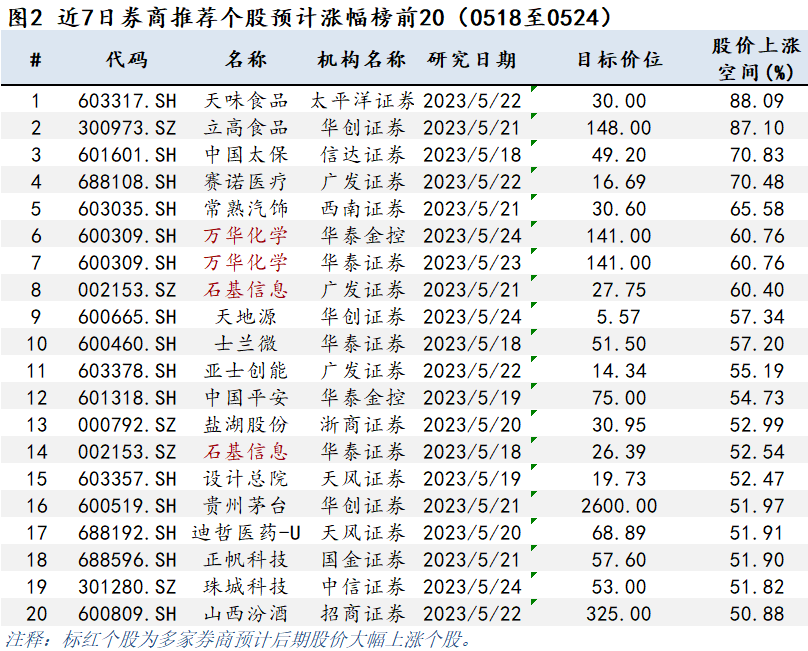The width and height of the screenshot is (808, 651).
Task: Click the 目标价位 column header
Action: coord(619,59)
